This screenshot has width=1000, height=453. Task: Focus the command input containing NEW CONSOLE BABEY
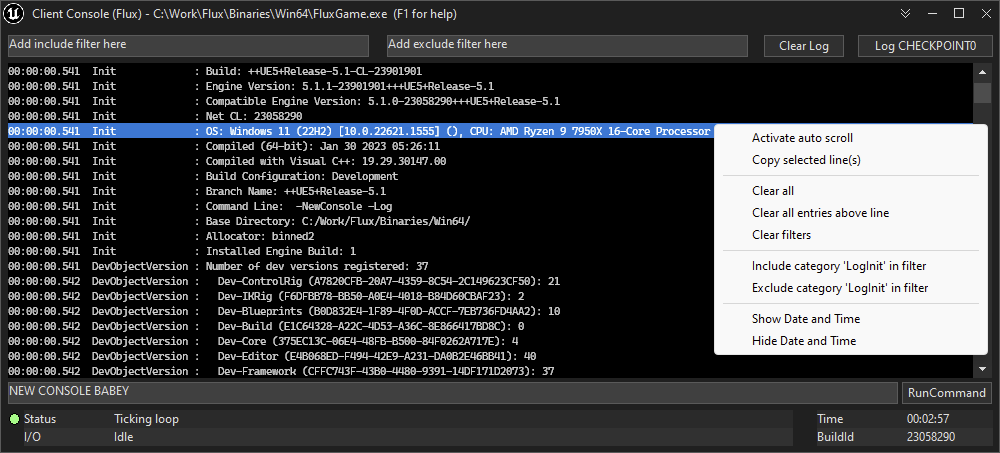pyautogui.click(x=452, y=392)
